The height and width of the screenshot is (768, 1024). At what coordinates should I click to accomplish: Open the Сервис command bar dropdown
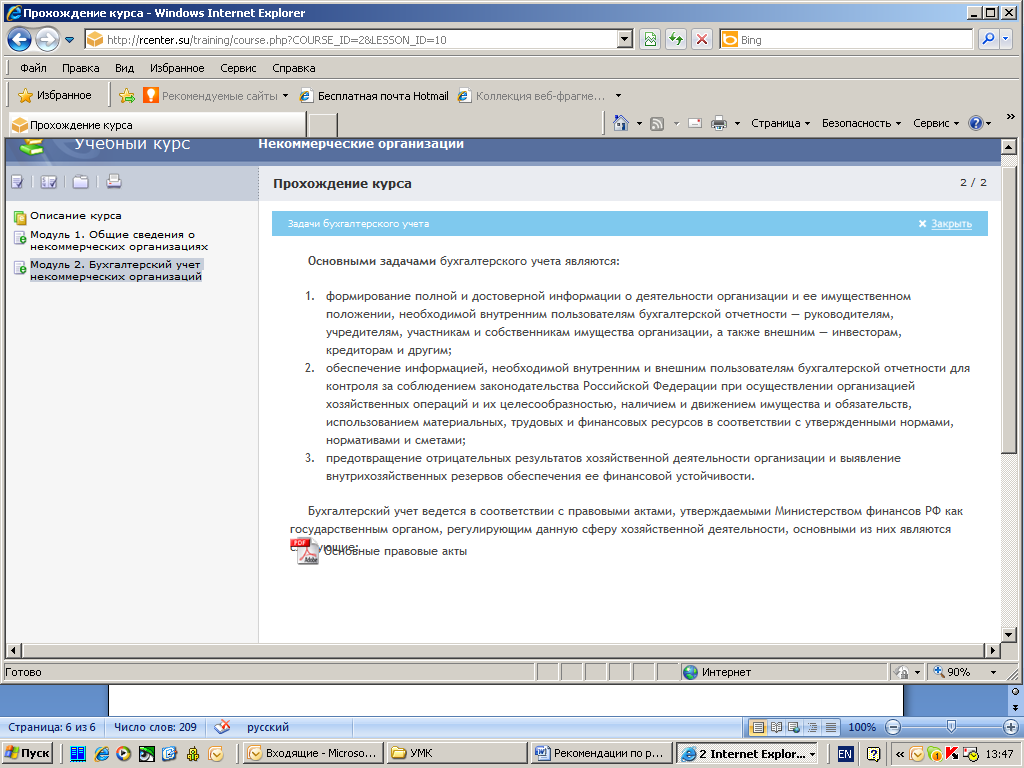tap(936, 123)
